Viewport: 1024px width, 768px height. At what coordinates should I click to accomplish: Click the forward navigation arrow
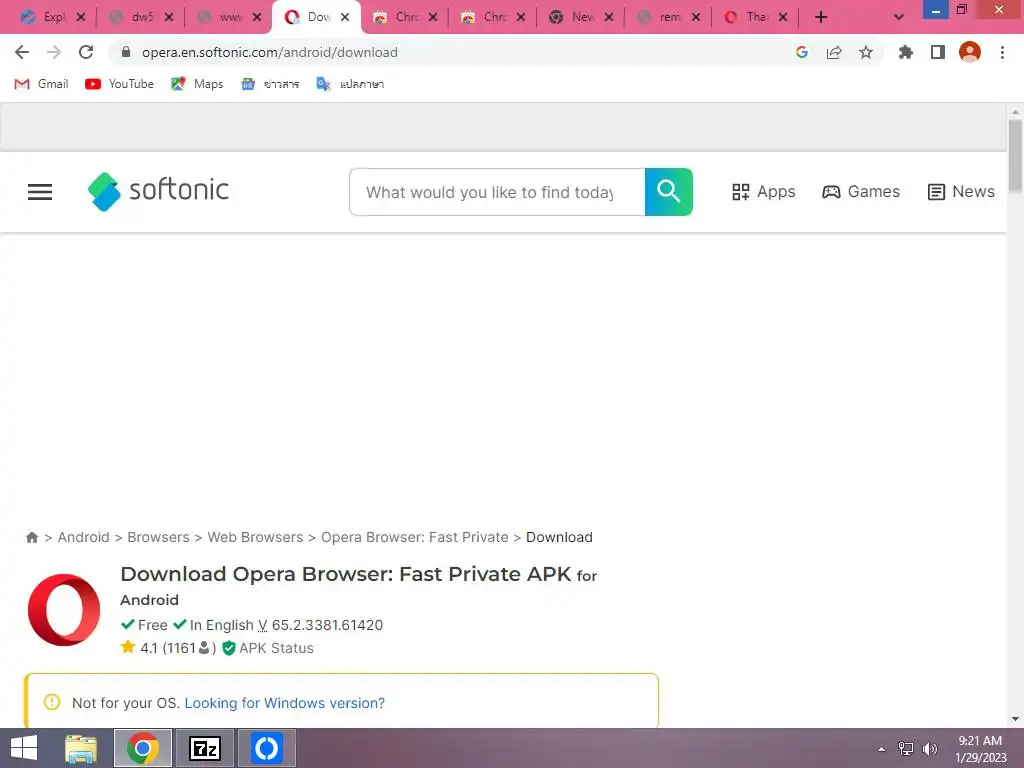pos(54,52)
